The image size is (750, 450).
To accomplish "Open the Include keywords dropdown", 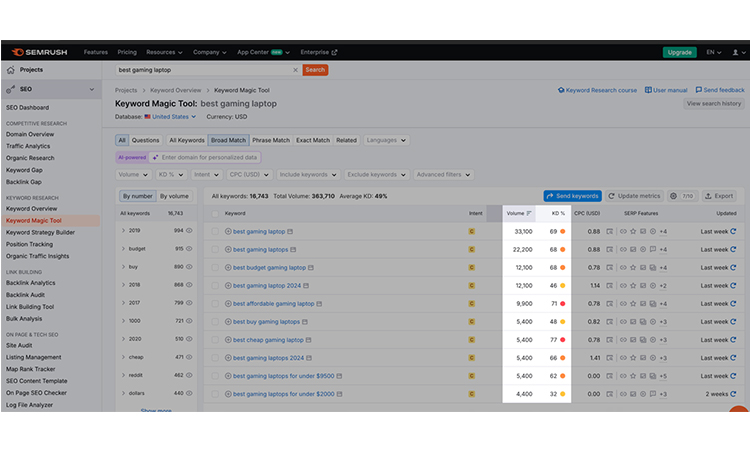I will pos(308,175).
